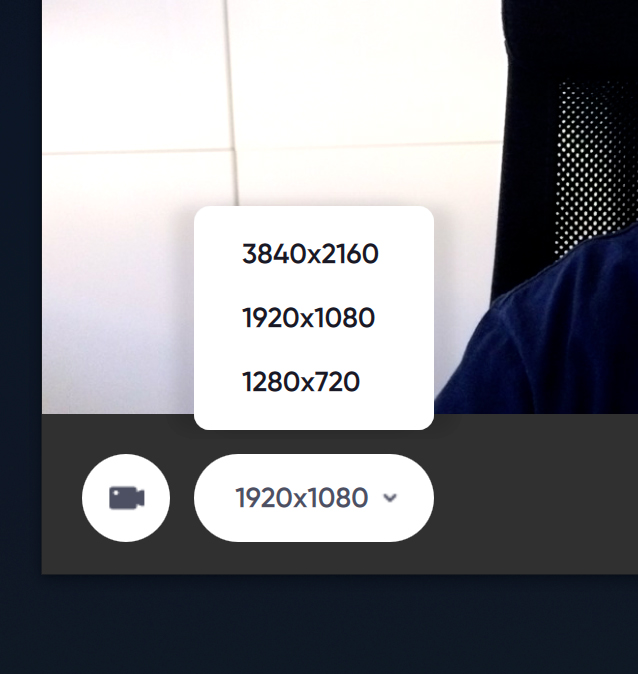Screen dimensions: 638x674
Task: Choose the 1920x1080 option in the popup
Action: (309, 318)
